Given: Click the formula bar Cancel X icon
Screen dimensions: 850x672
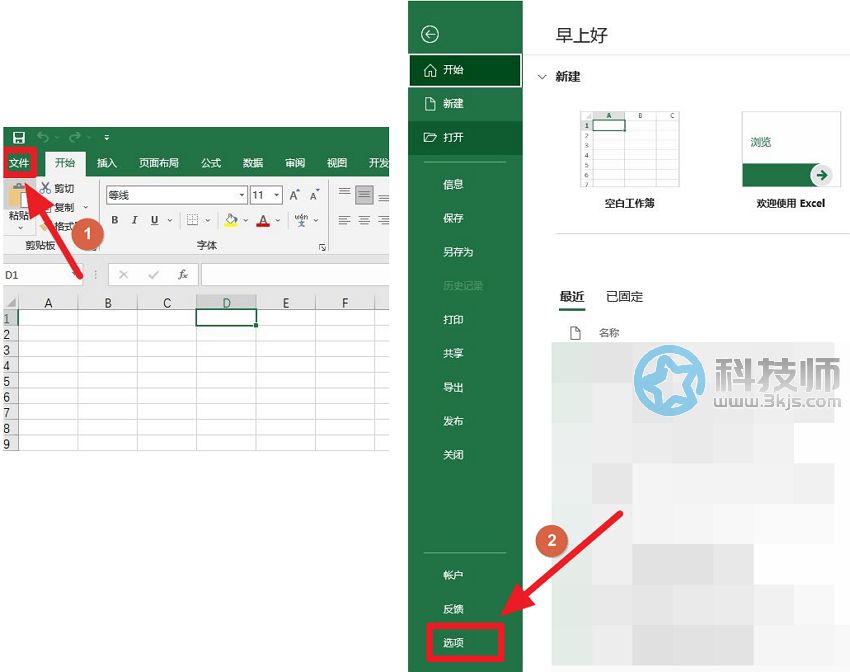Looking at the screenshot, I should point(124,275).
